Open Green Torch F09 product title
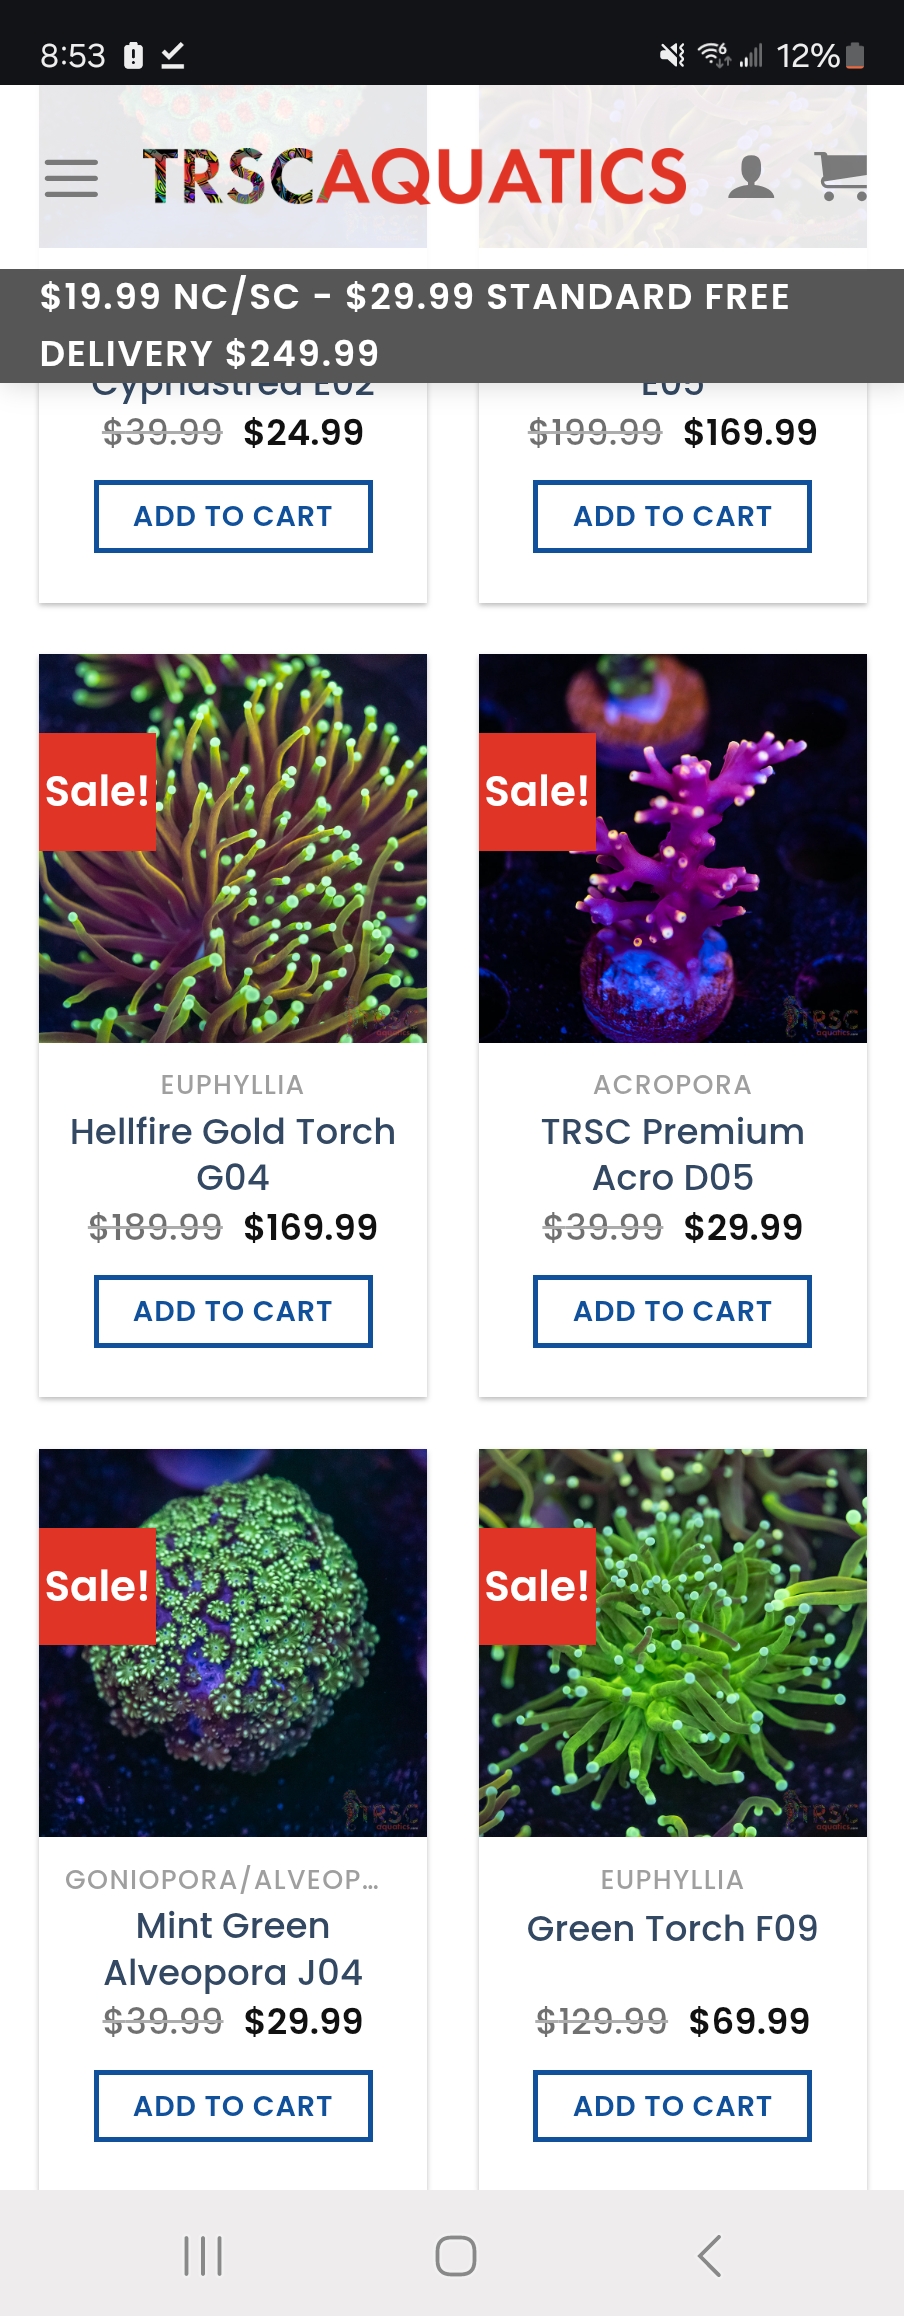Screen dimensions: 904x2316 [672, 1928]
